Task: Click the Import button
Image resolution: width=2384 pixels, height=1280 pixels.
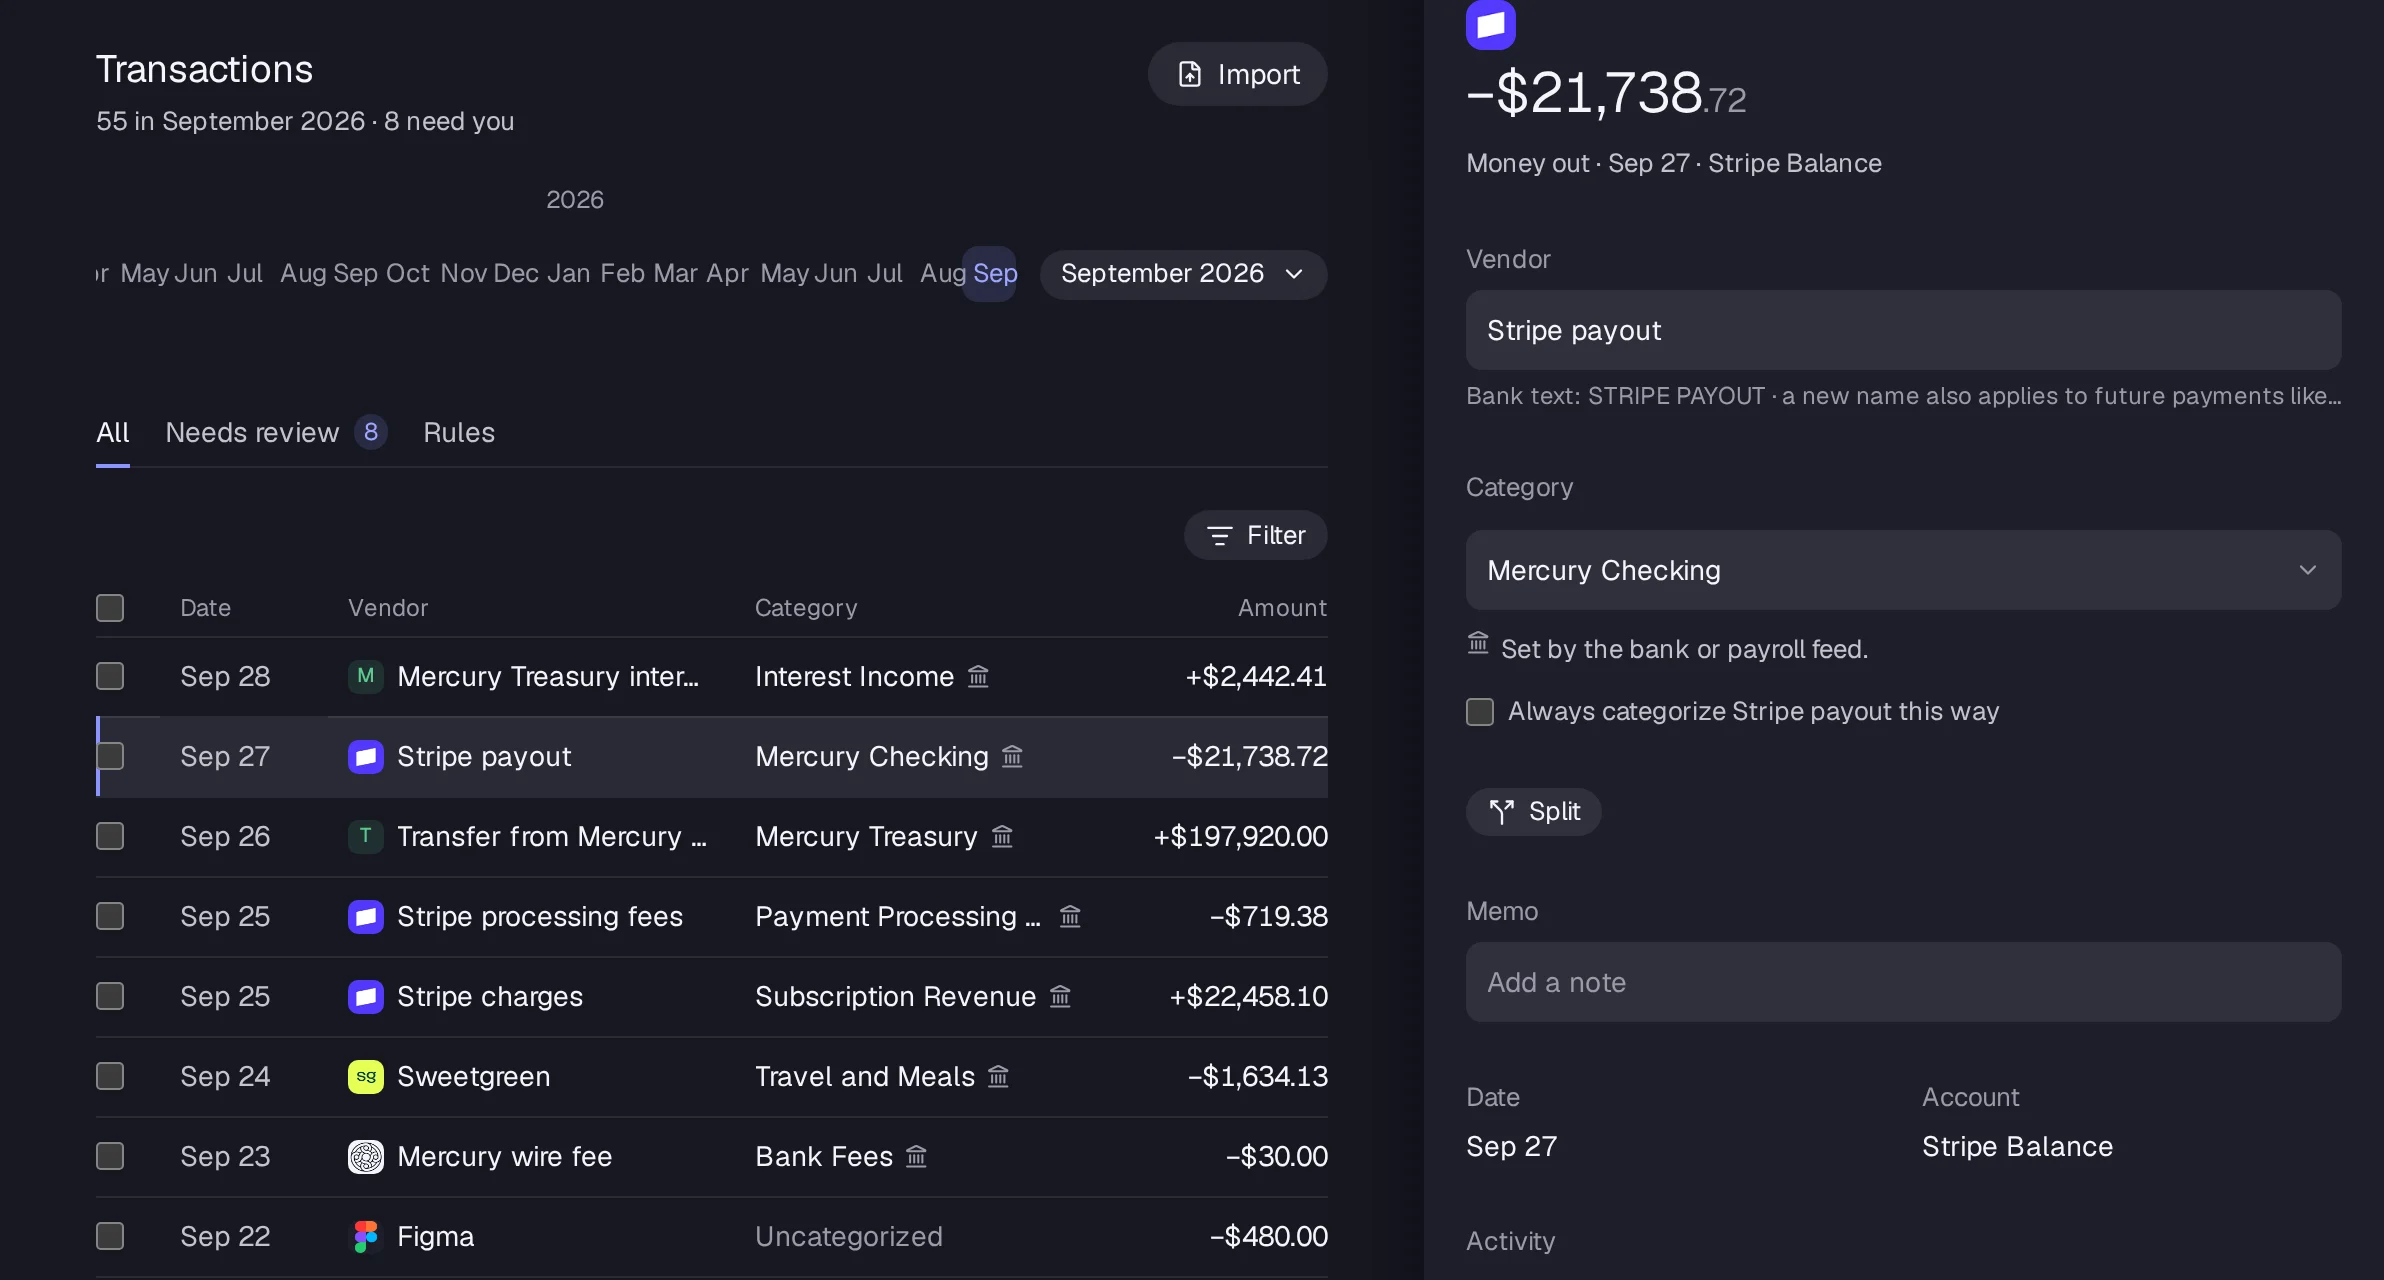Action: (x=1238, y=74)
